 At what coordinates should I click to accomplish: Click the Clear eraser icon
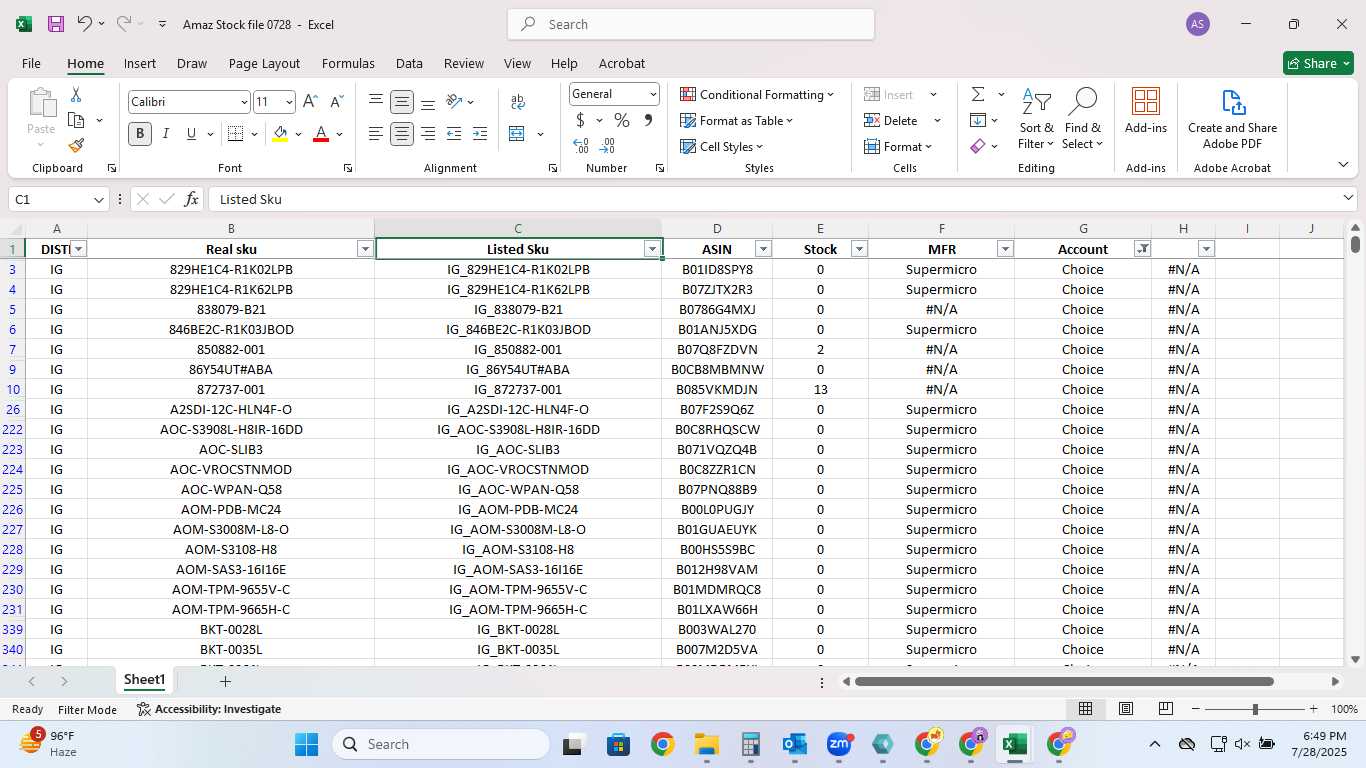pos(978,146)
